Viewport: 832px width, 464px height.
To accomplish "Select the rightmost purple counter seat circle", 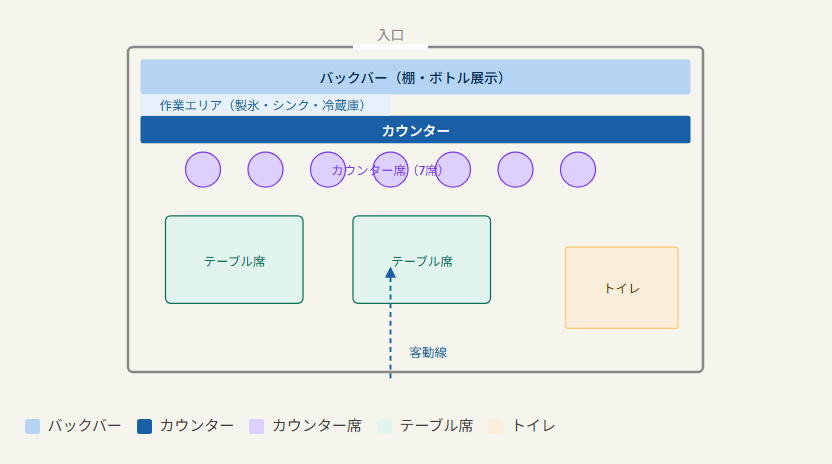I will [578, 169].
